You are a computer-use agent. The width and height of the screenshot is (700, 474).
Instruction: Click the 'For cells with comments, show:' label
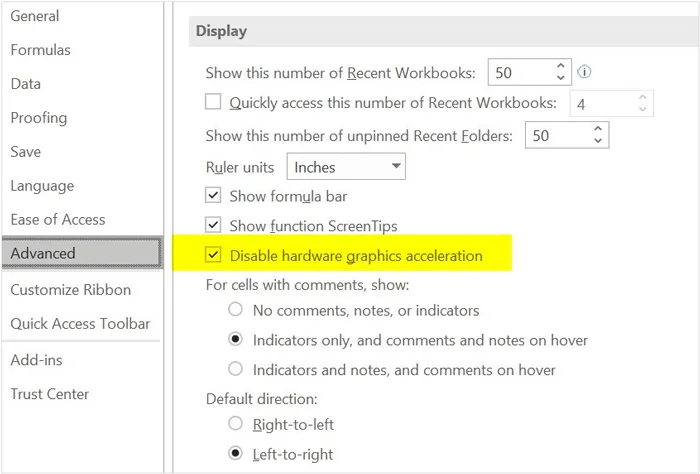tap(307, 285)
